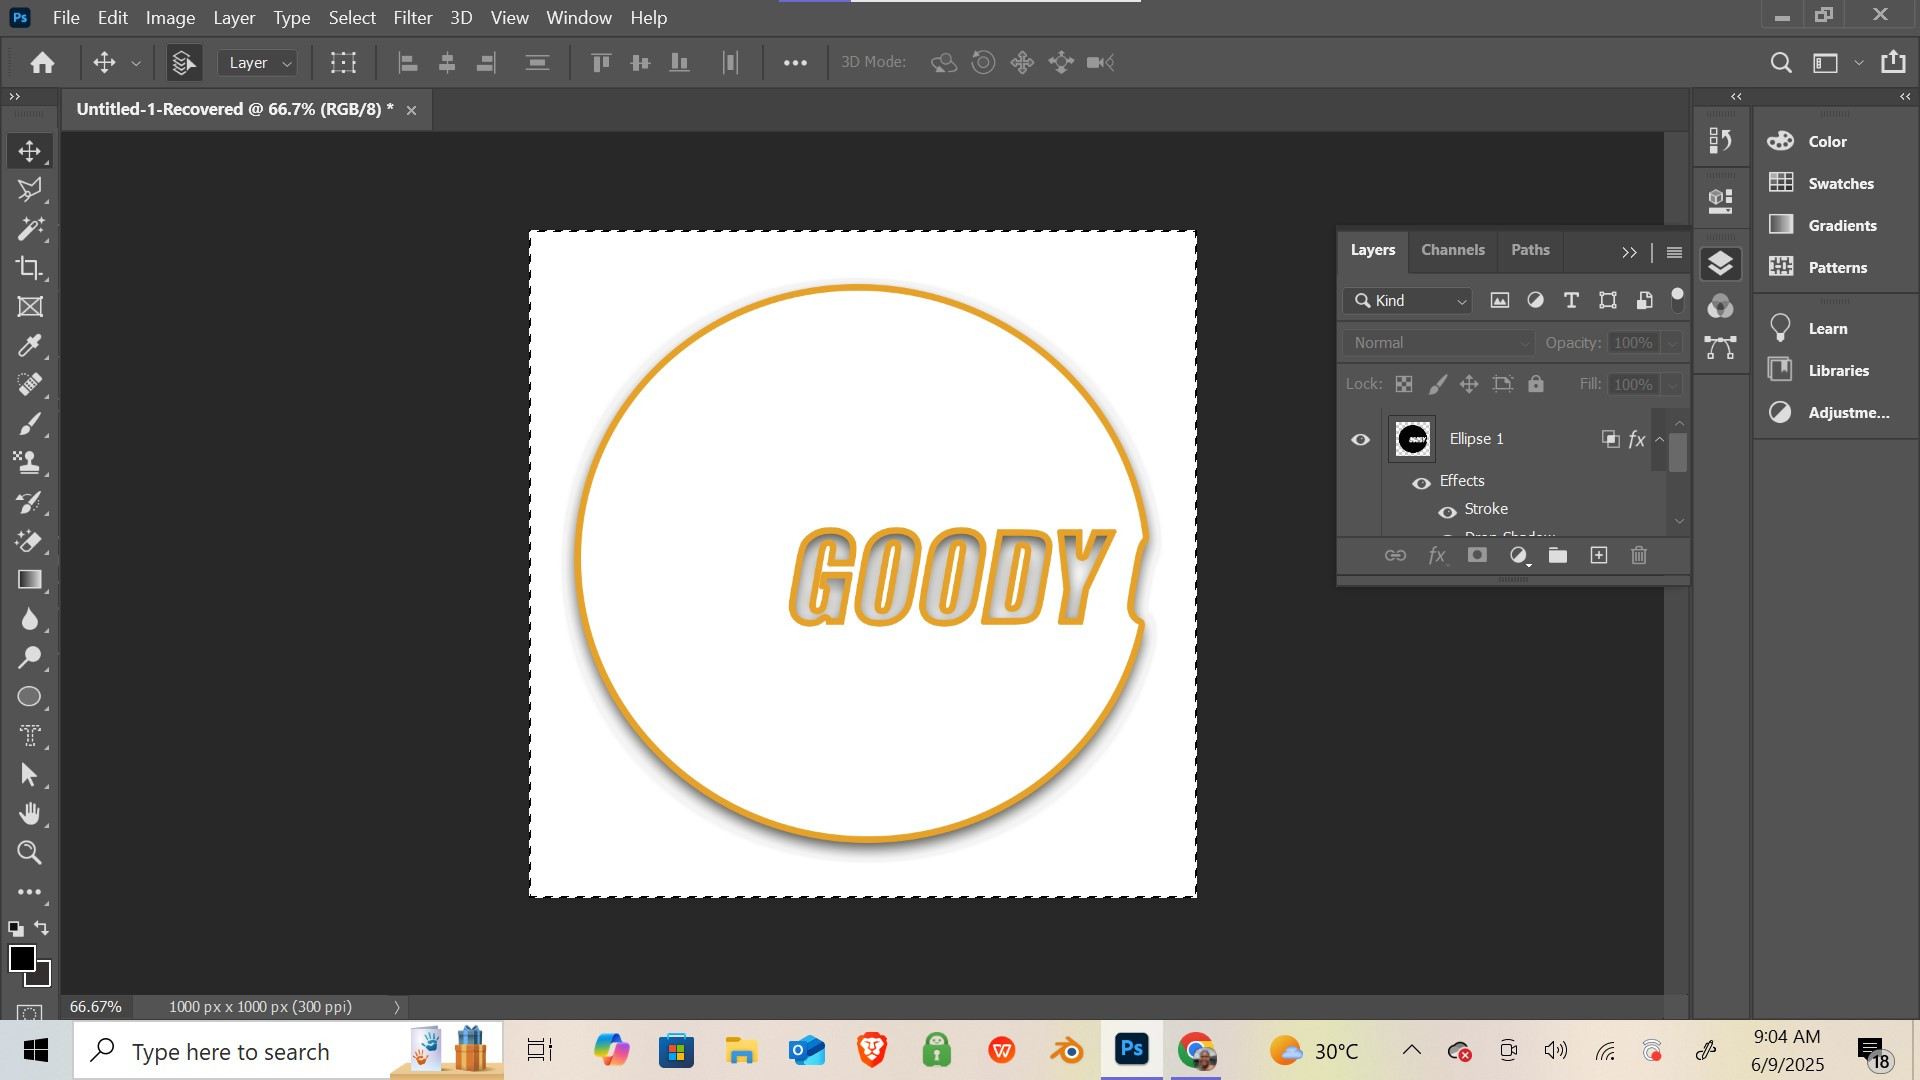Viewport: 1920px width, 1080px height.
Task: Click the foreground color swatch
Action: point(22,958)
